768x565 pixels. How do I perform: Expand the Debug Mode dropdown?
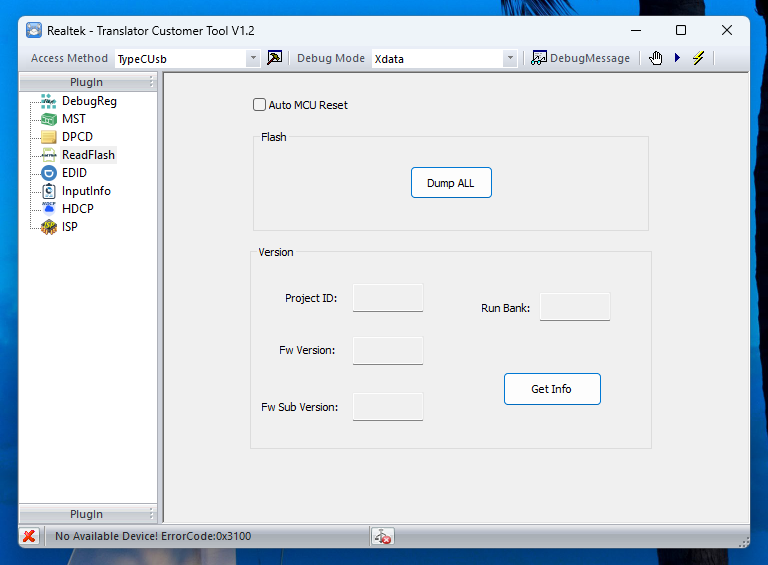point(510,58)
